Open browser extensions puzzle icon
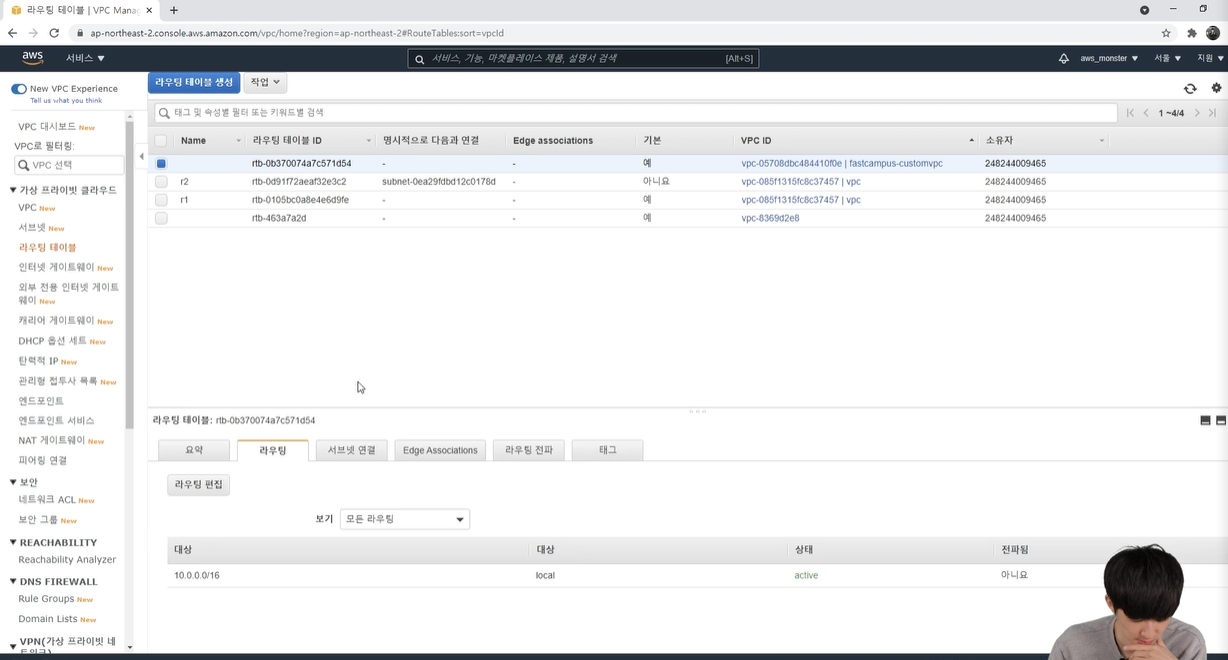 [x=1191, y=33]
